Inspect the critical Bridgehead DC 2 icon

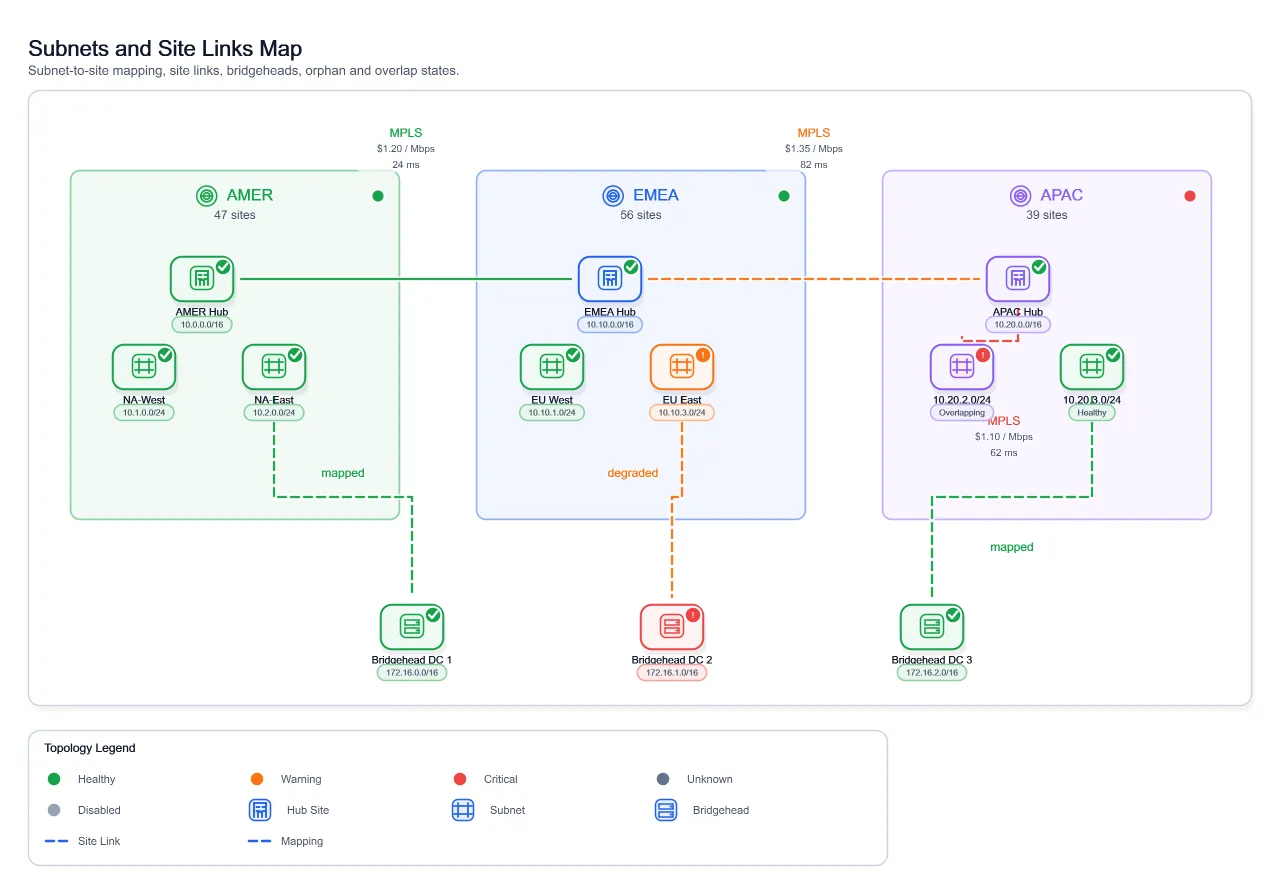[672, 627]
